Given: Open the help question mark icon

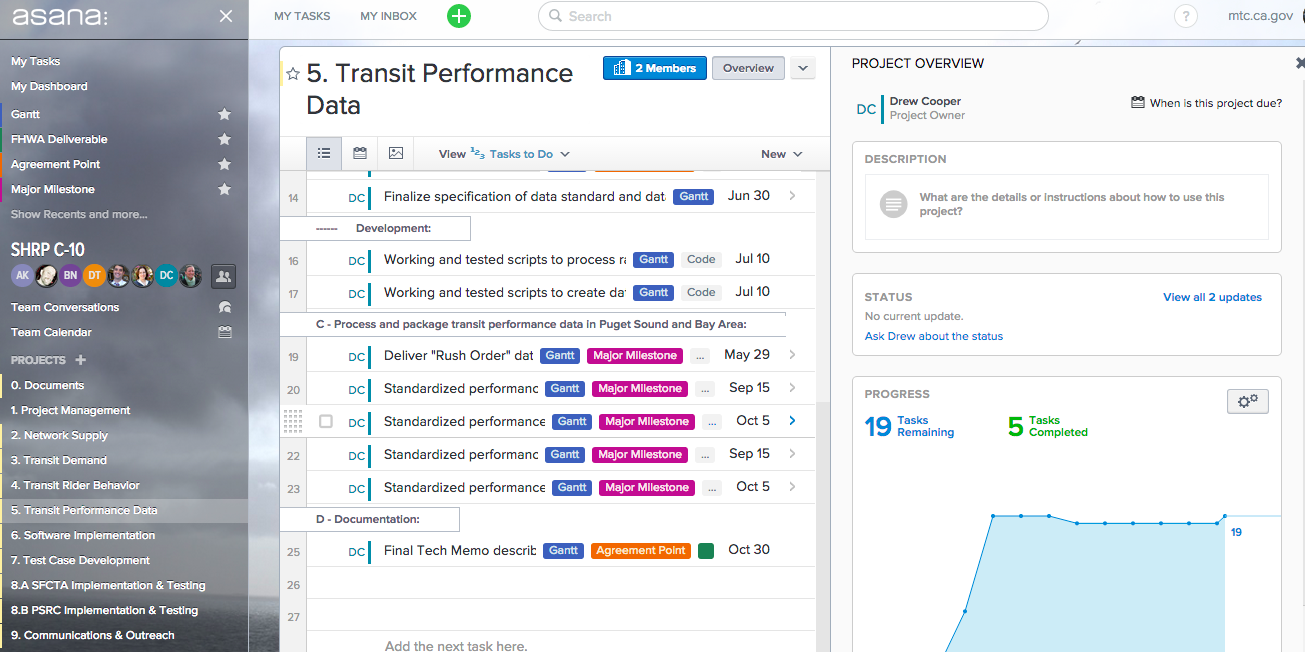Looking at the screenshot, I should [x=1185, y=16].
